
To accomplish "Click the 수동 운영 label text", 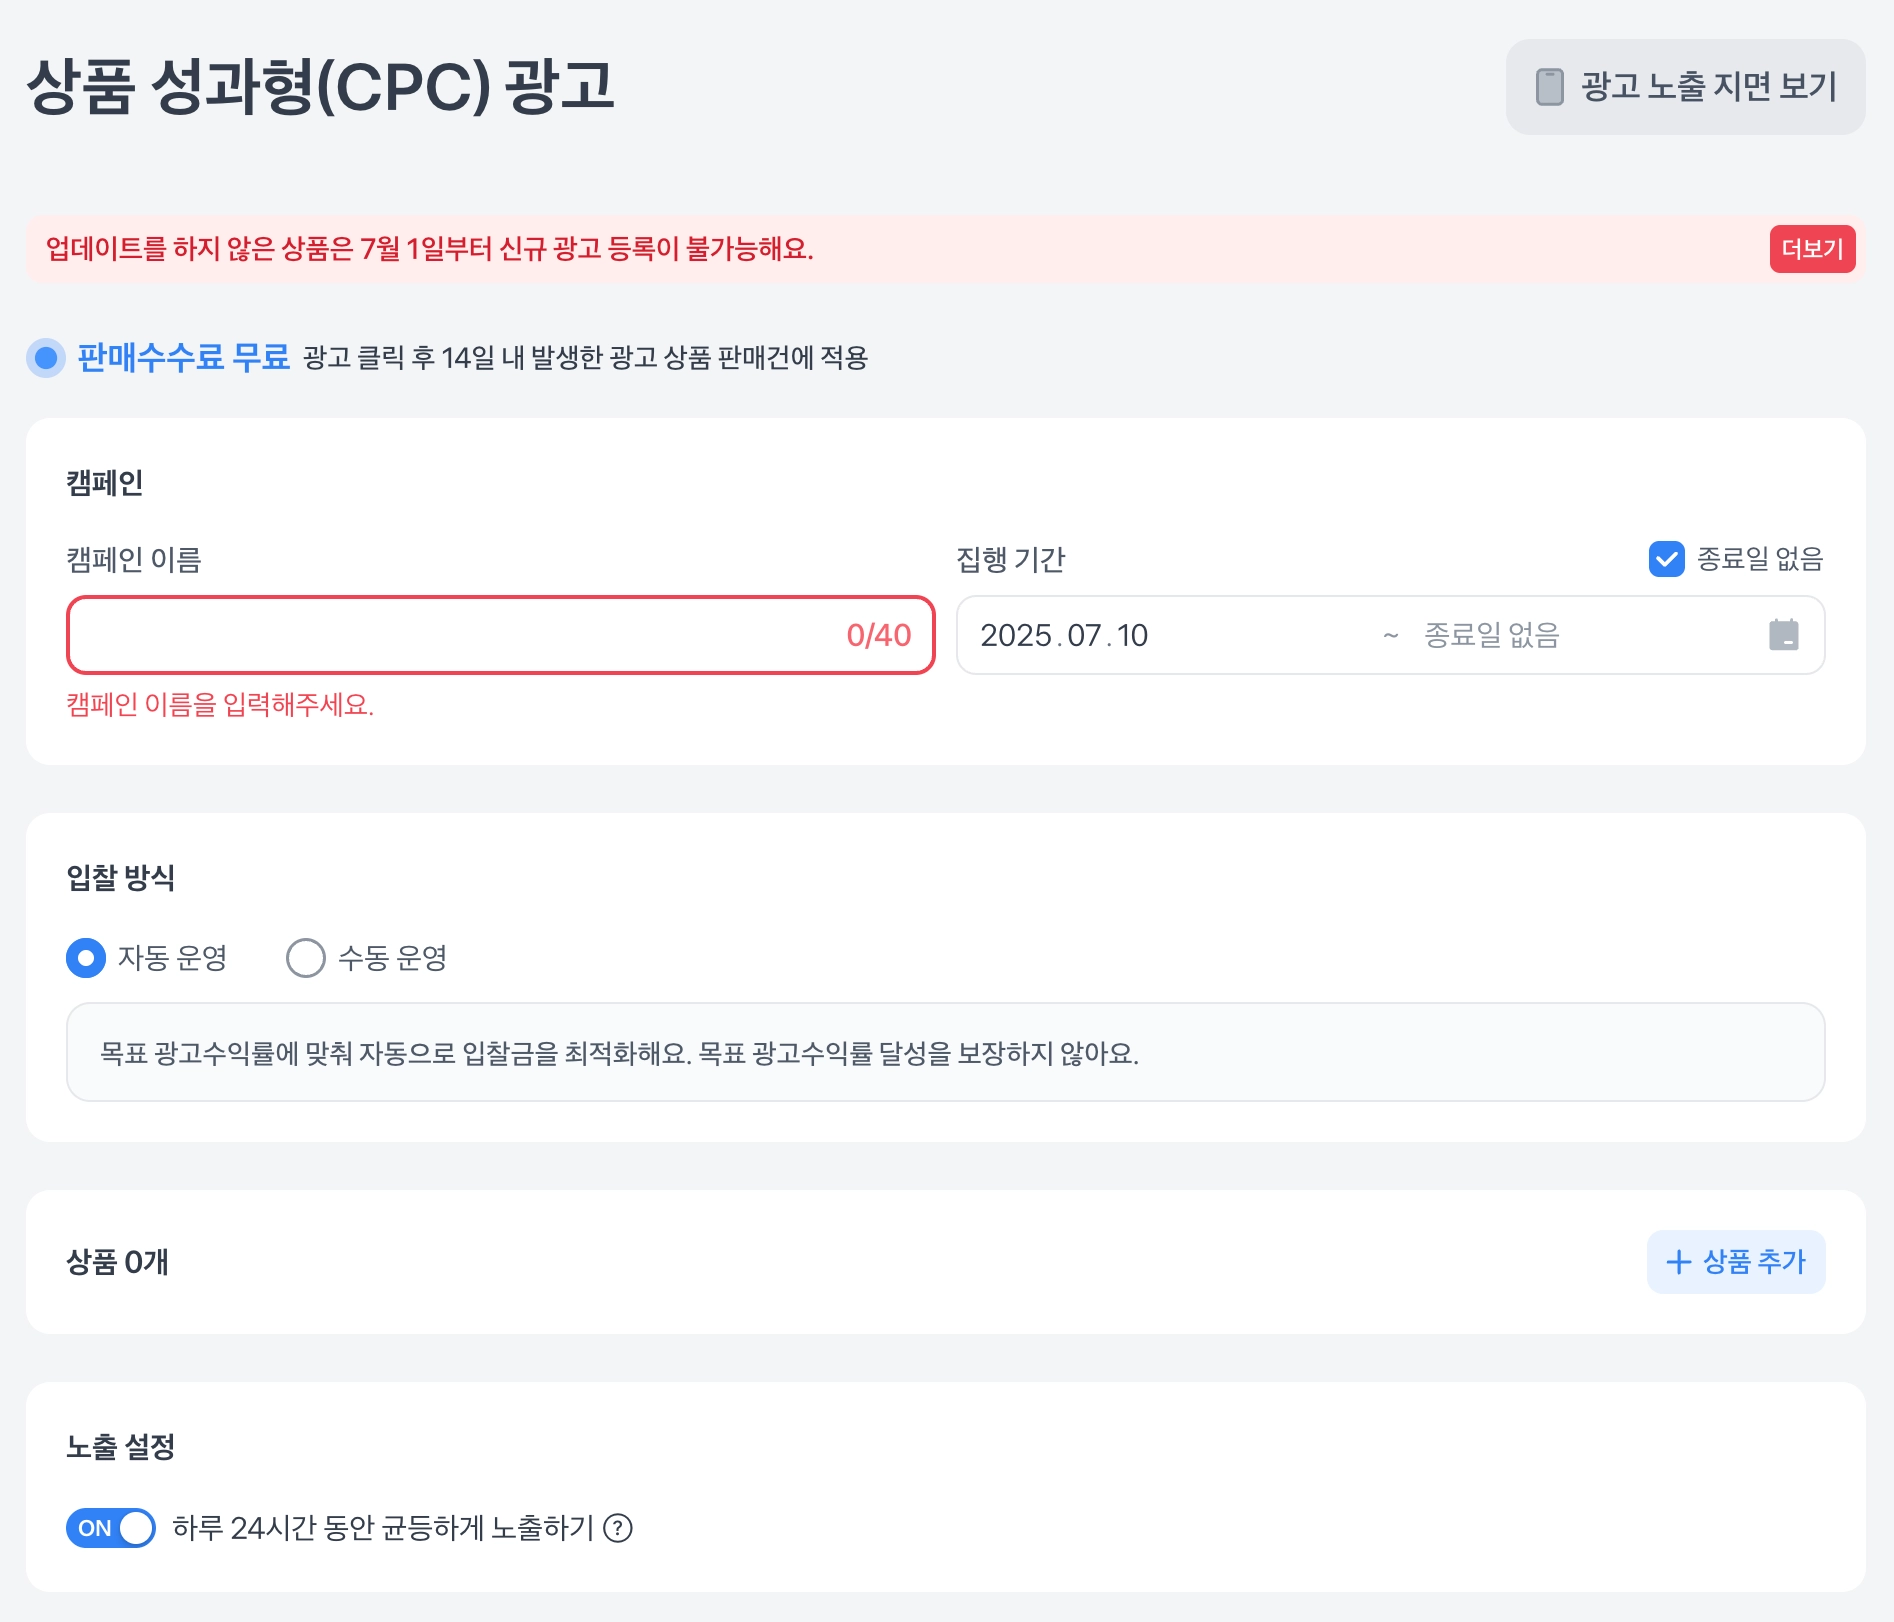I will pos(392,958).
